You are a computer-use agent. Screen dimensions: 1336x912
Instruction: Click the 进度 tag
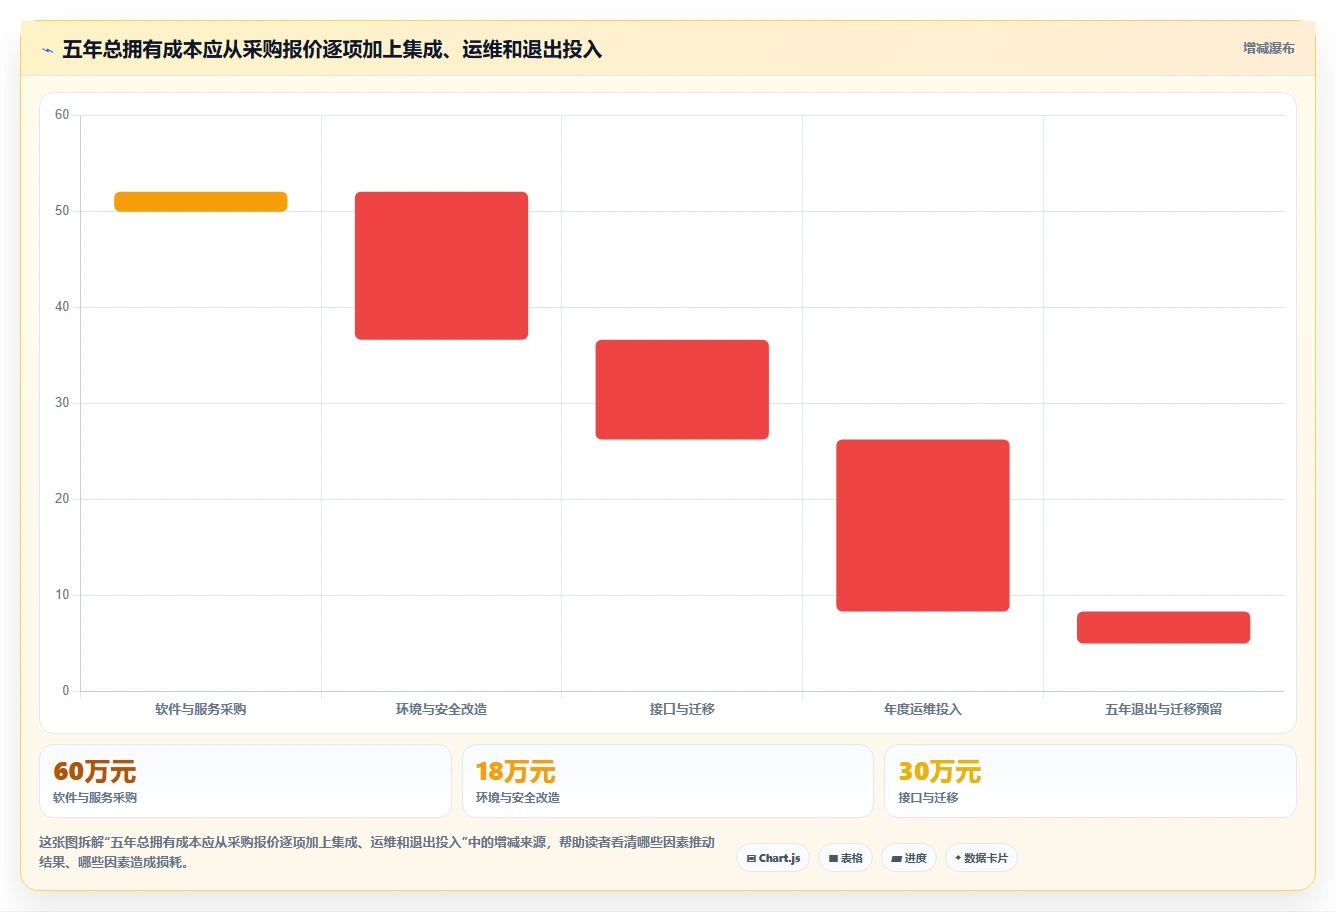pyautogui.click(x=908, y=858)
